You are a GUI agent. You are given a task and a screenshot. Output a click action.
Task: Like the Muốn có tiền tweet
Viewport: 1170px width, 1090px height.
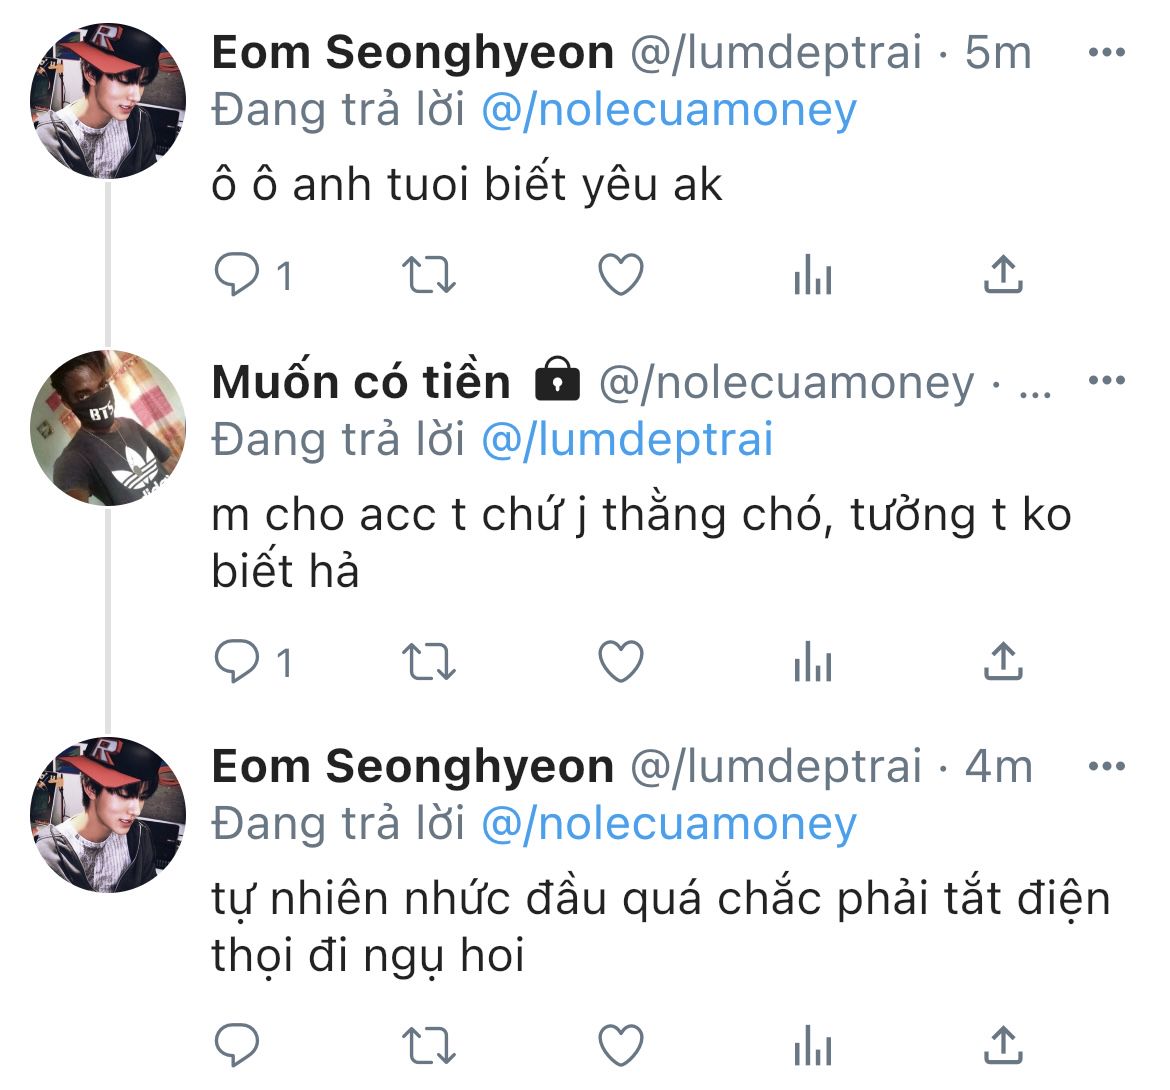[x=620, y=661]
